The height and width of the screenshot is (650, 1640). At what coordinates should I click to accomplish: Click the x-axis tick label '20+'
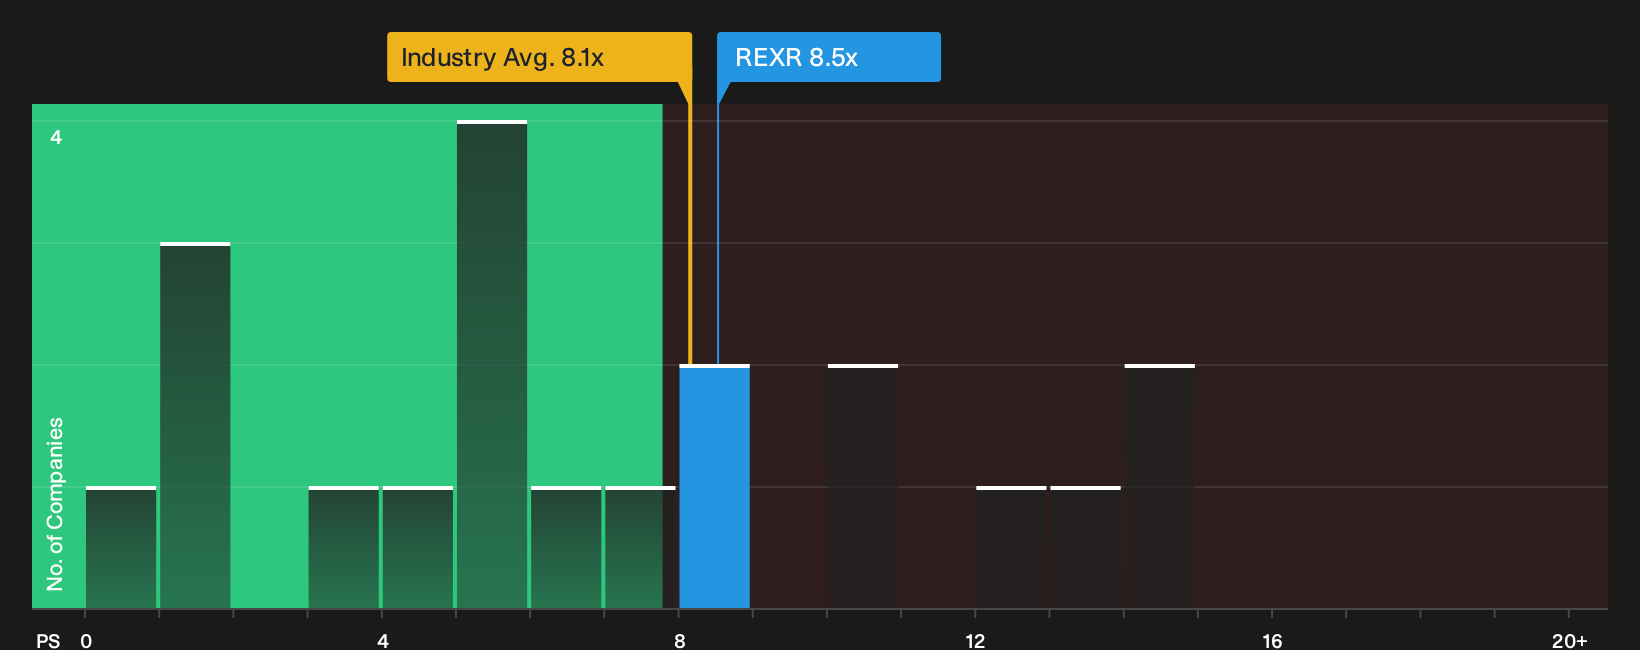tap(1570, 641)
